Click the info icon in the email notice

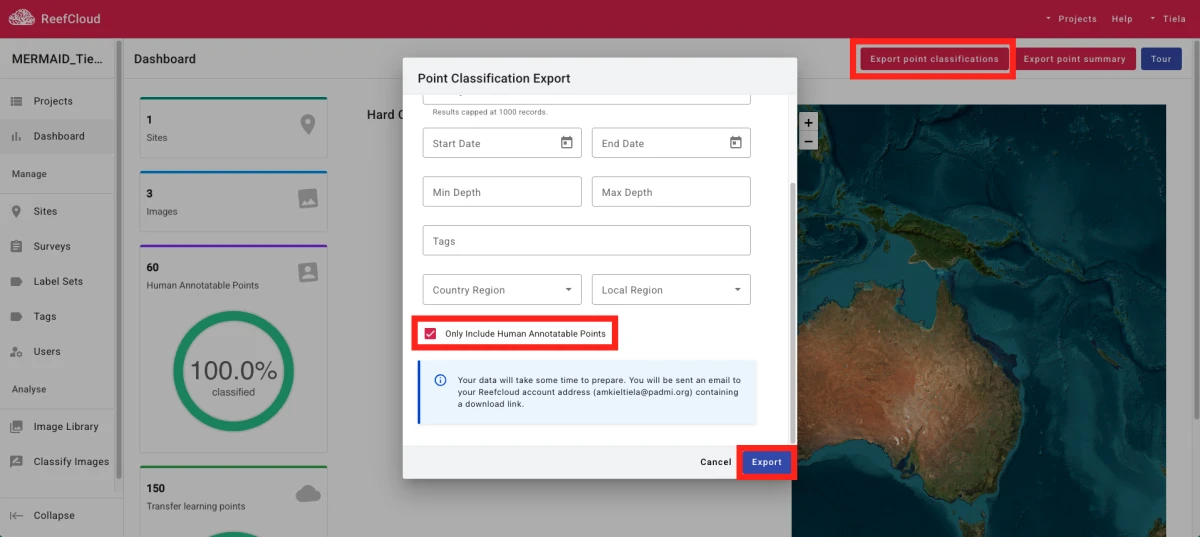(x=440, y=380)
